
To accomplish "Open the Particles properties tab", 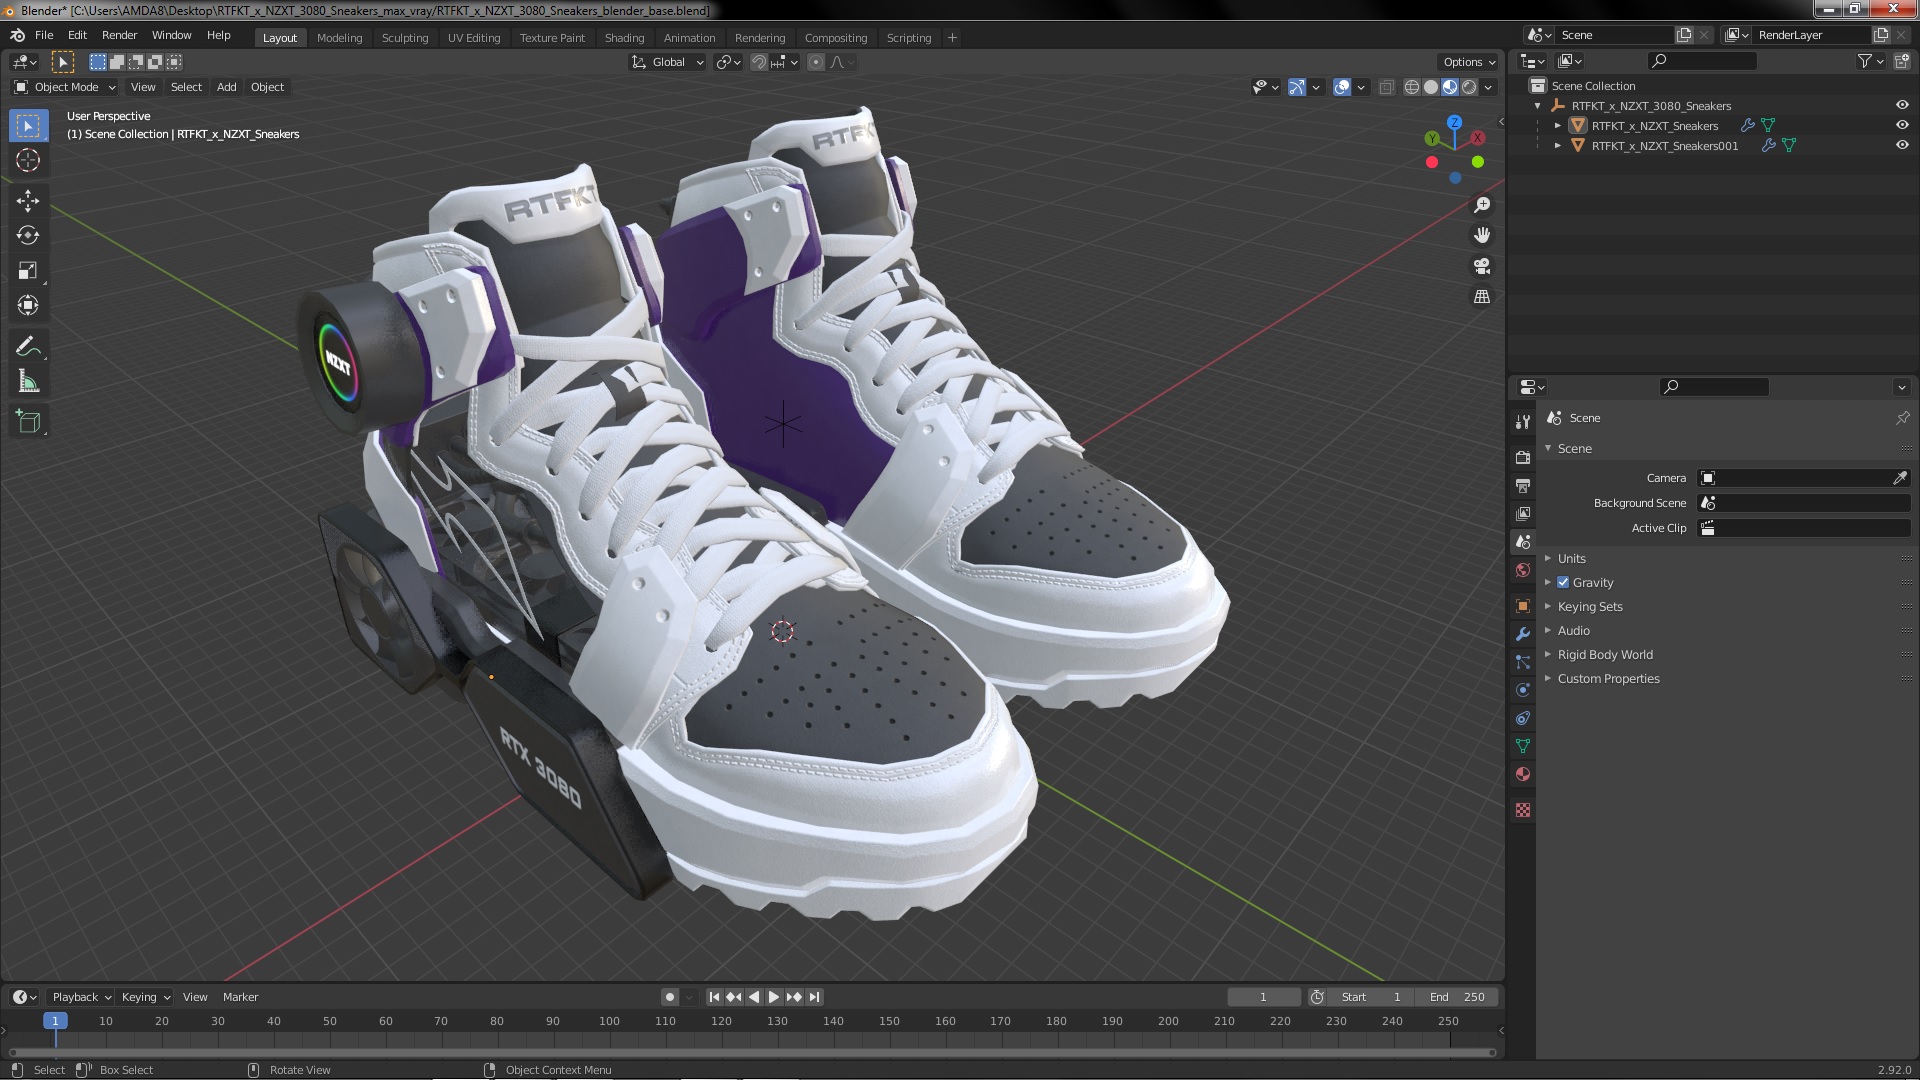I will pyautogui.click(x=1523, y=662).
